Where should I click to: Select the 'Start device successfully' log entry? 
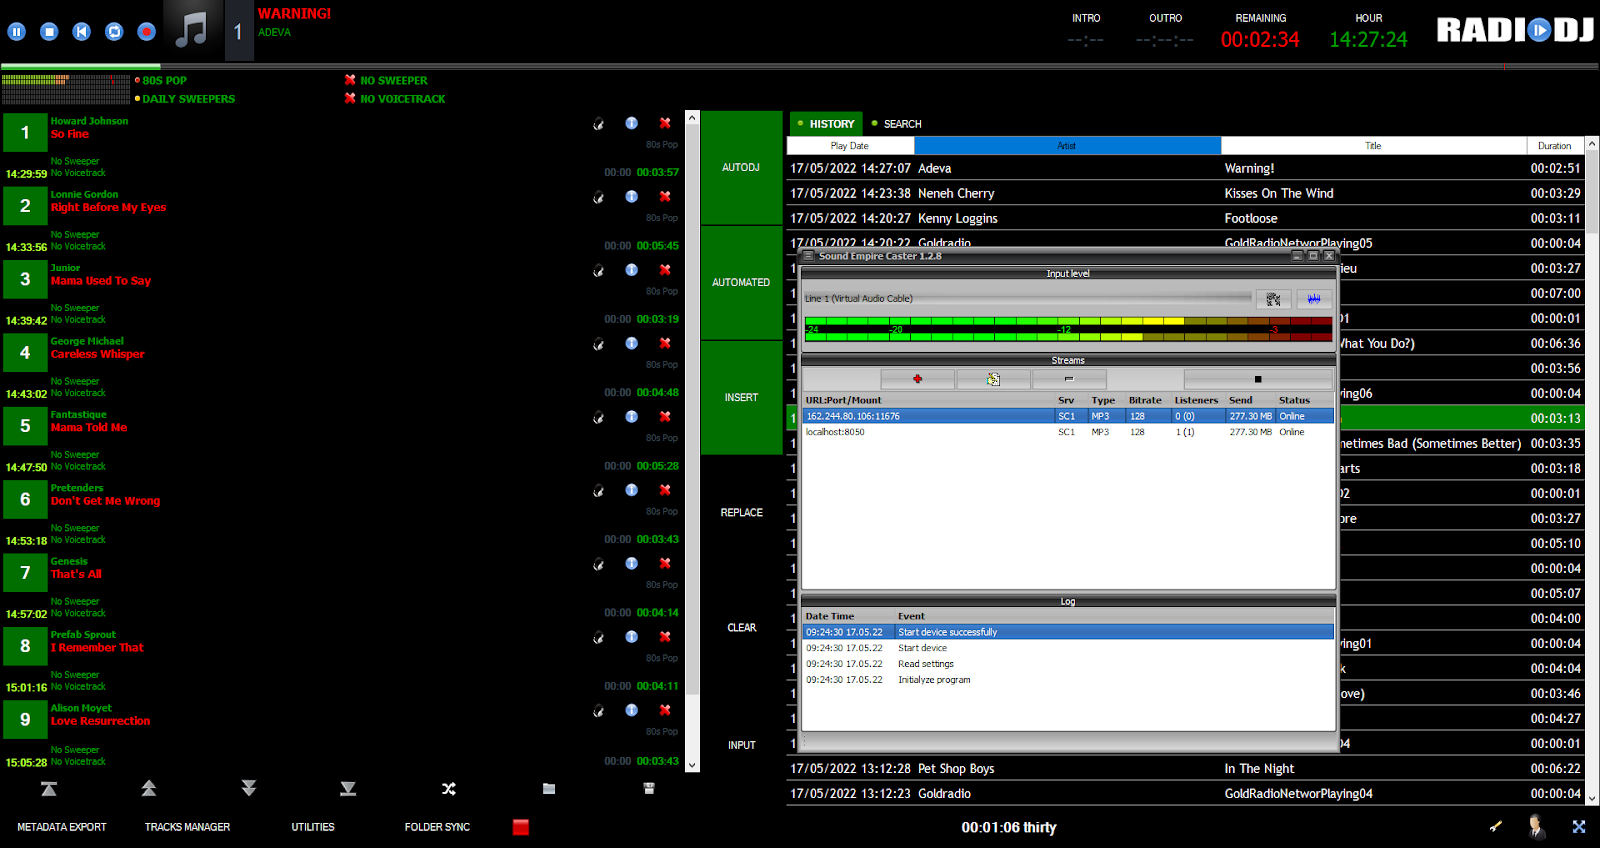tap(1068, 632)
